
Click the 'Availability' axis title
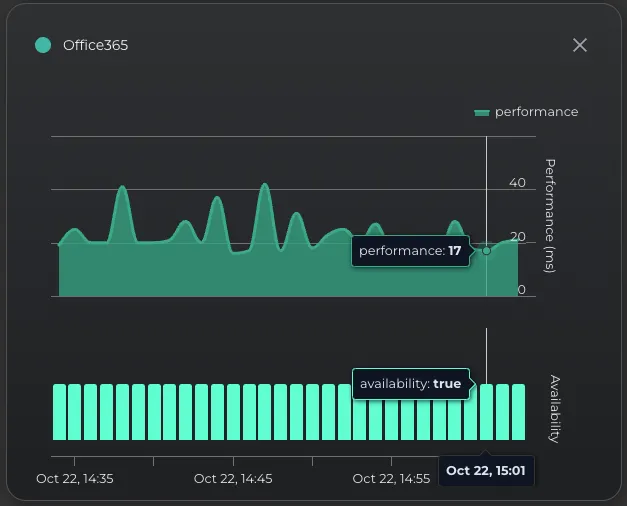pyautogui.click(x=554, y=409)
